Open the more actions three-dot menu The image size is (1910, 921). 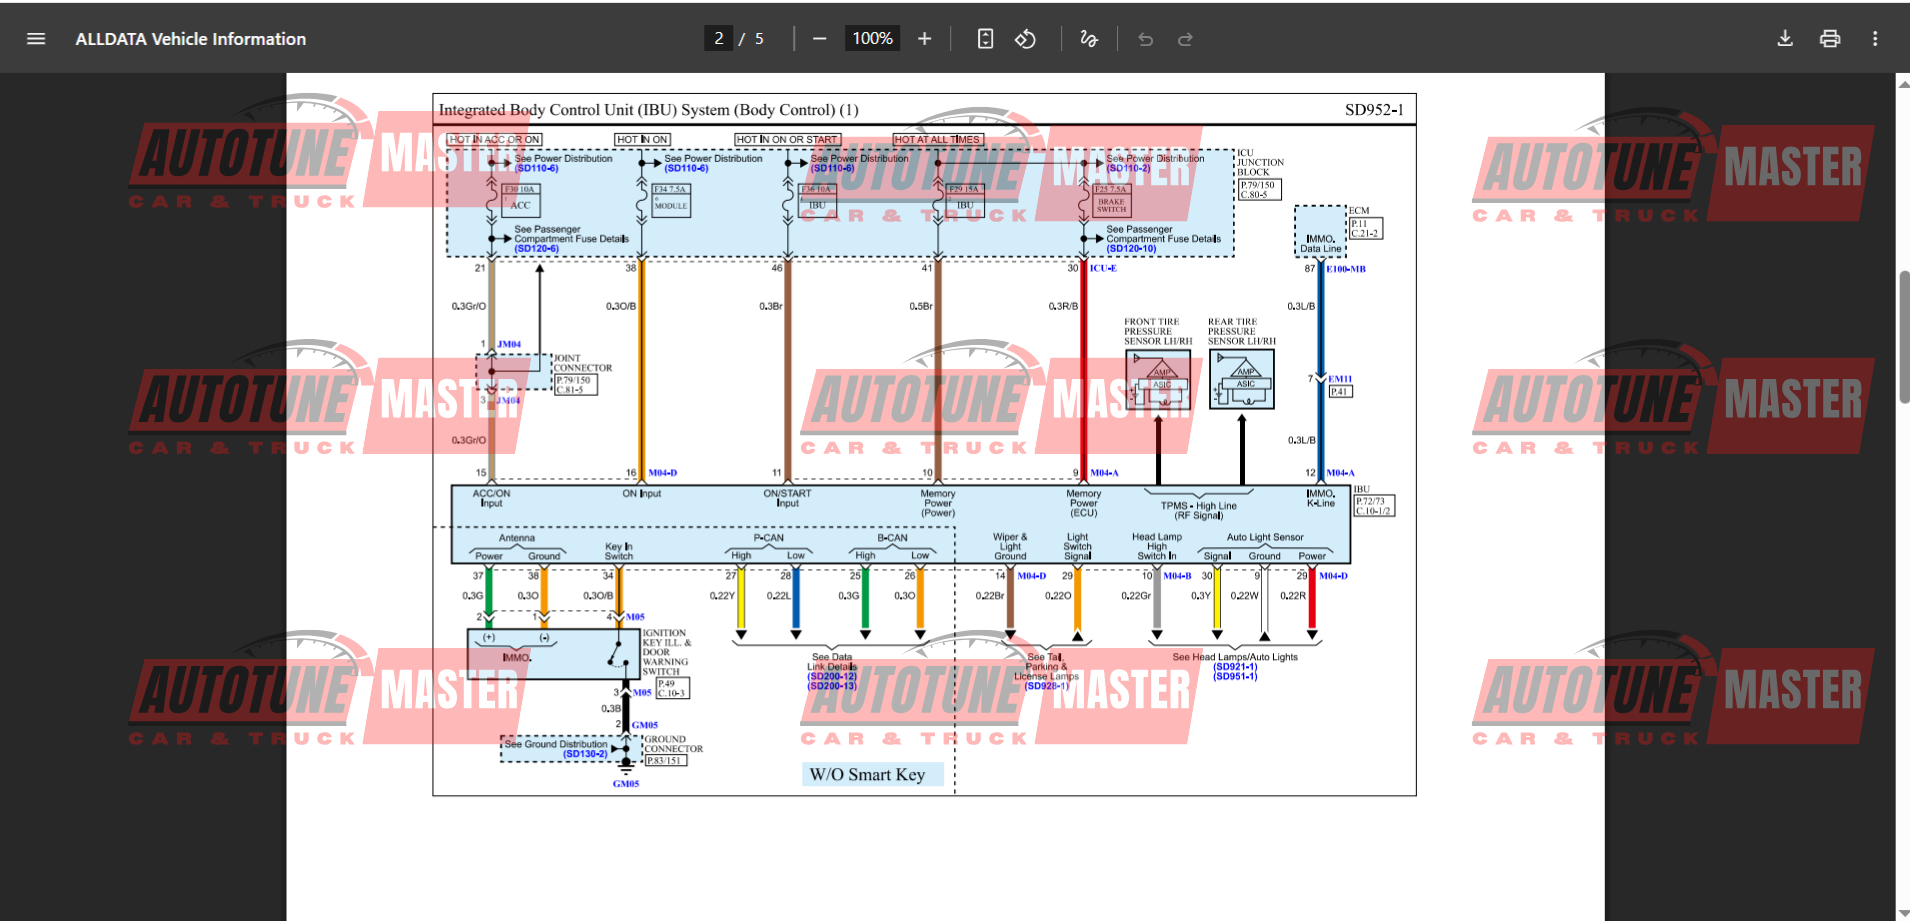[x=1875, y=39]
